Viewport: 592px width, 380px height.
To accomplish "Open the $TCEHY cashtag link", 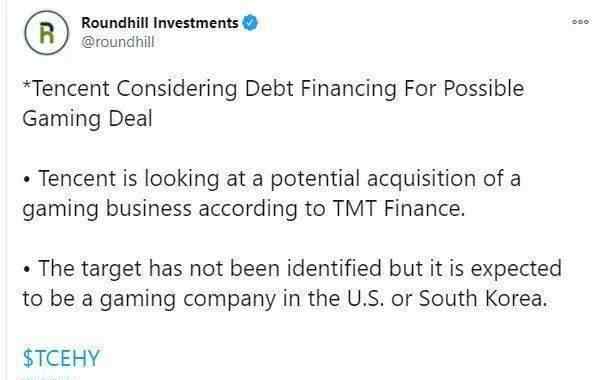I will click(x=62, y=358).
